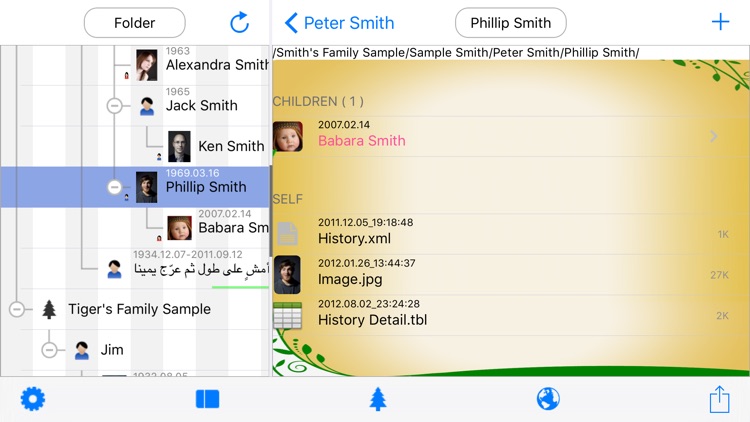Viewport: 750px width, 422px height.
Task: Click the breadcrumb path text
Action: tap(456, 53)
